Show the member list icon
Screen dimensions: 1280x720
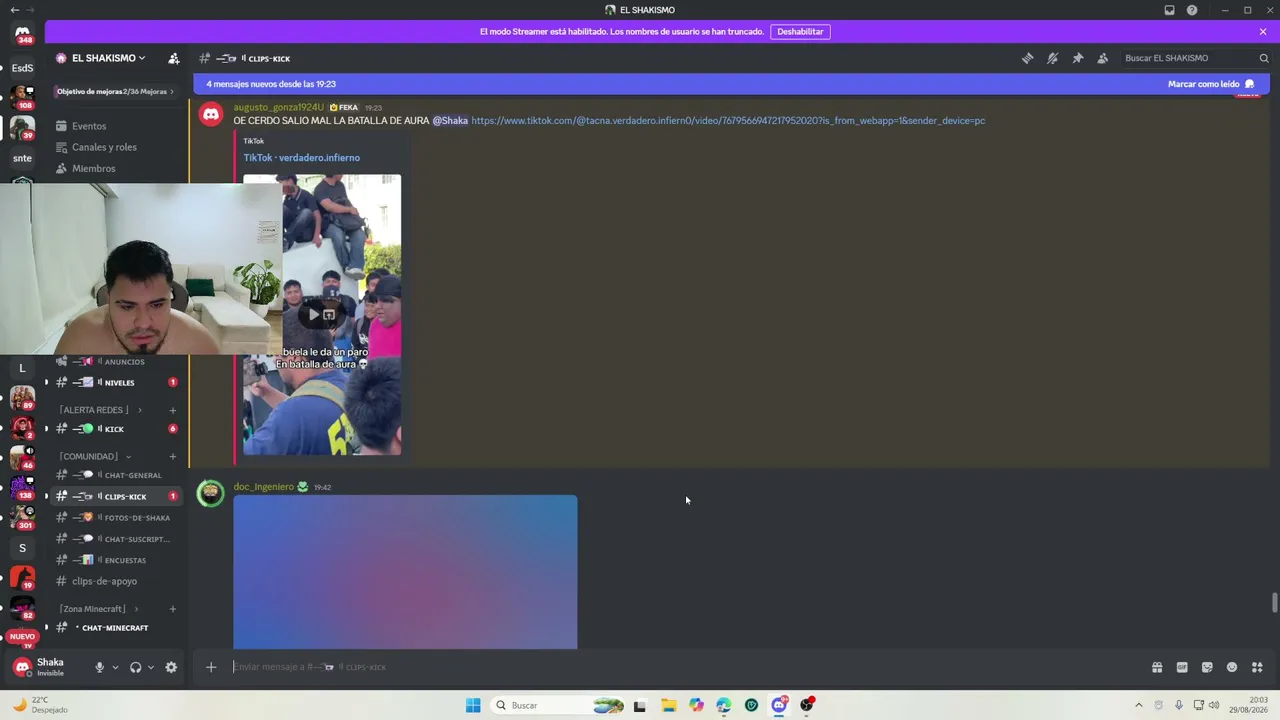click(1102, 58)
